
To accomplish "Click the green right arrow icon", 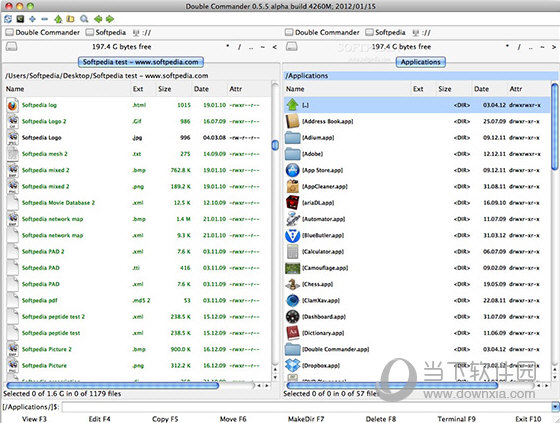I will 110,19.
